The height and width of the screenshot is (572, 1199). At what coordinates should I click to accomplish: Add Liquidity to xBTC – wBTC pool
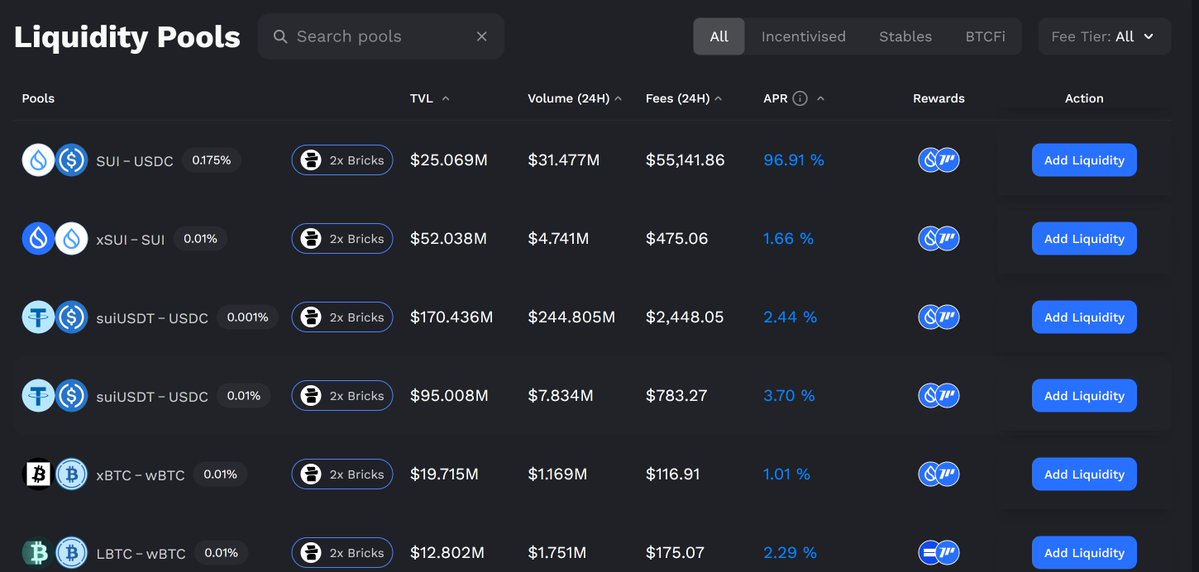(x=1084, y=474)
